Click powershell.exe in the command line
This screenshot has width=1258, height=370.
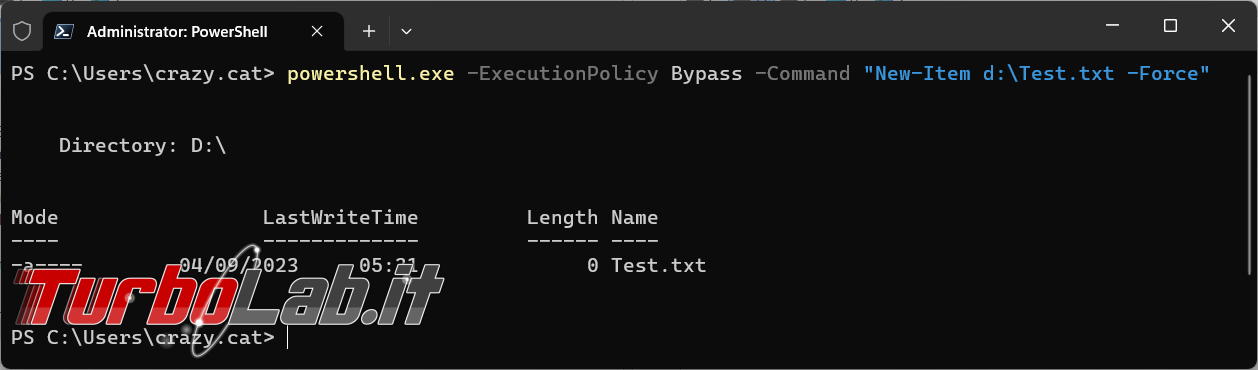click(370, 74)
